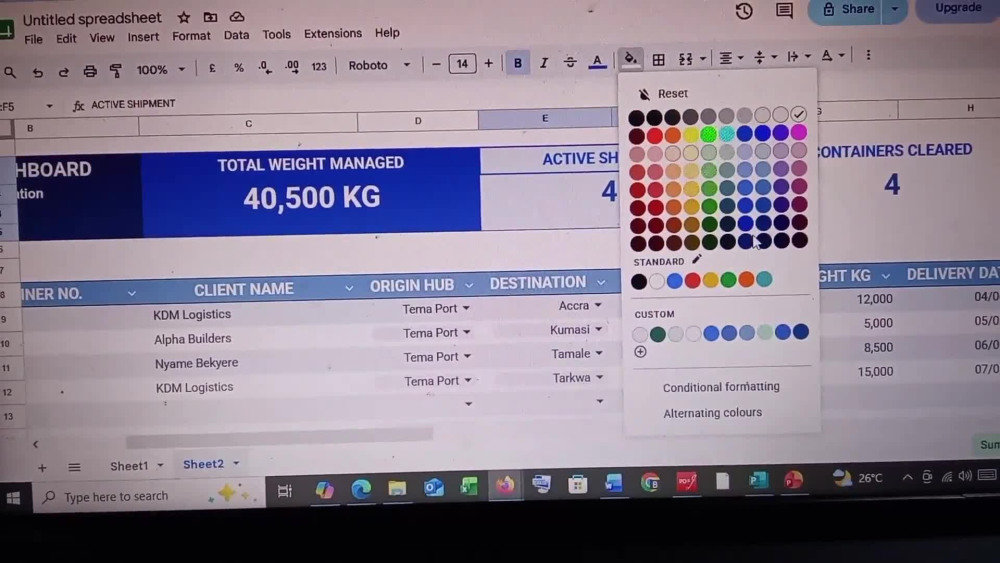Viewport: 1000px width, 563px height.
Task: Toggle strikethrough formatting button
Action: tap(570, 62)
